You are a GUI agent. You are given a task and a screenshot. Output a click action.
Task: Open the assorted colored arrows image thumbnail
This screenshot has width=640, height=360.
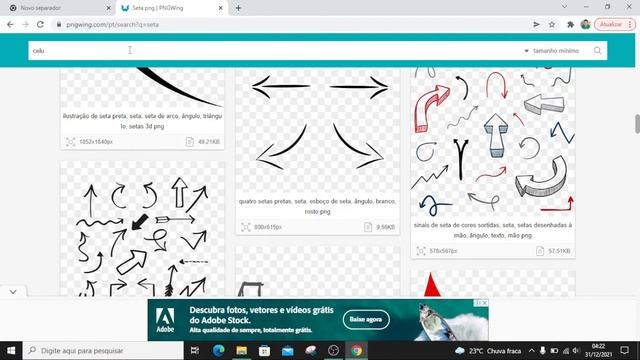tap(493, 142)
